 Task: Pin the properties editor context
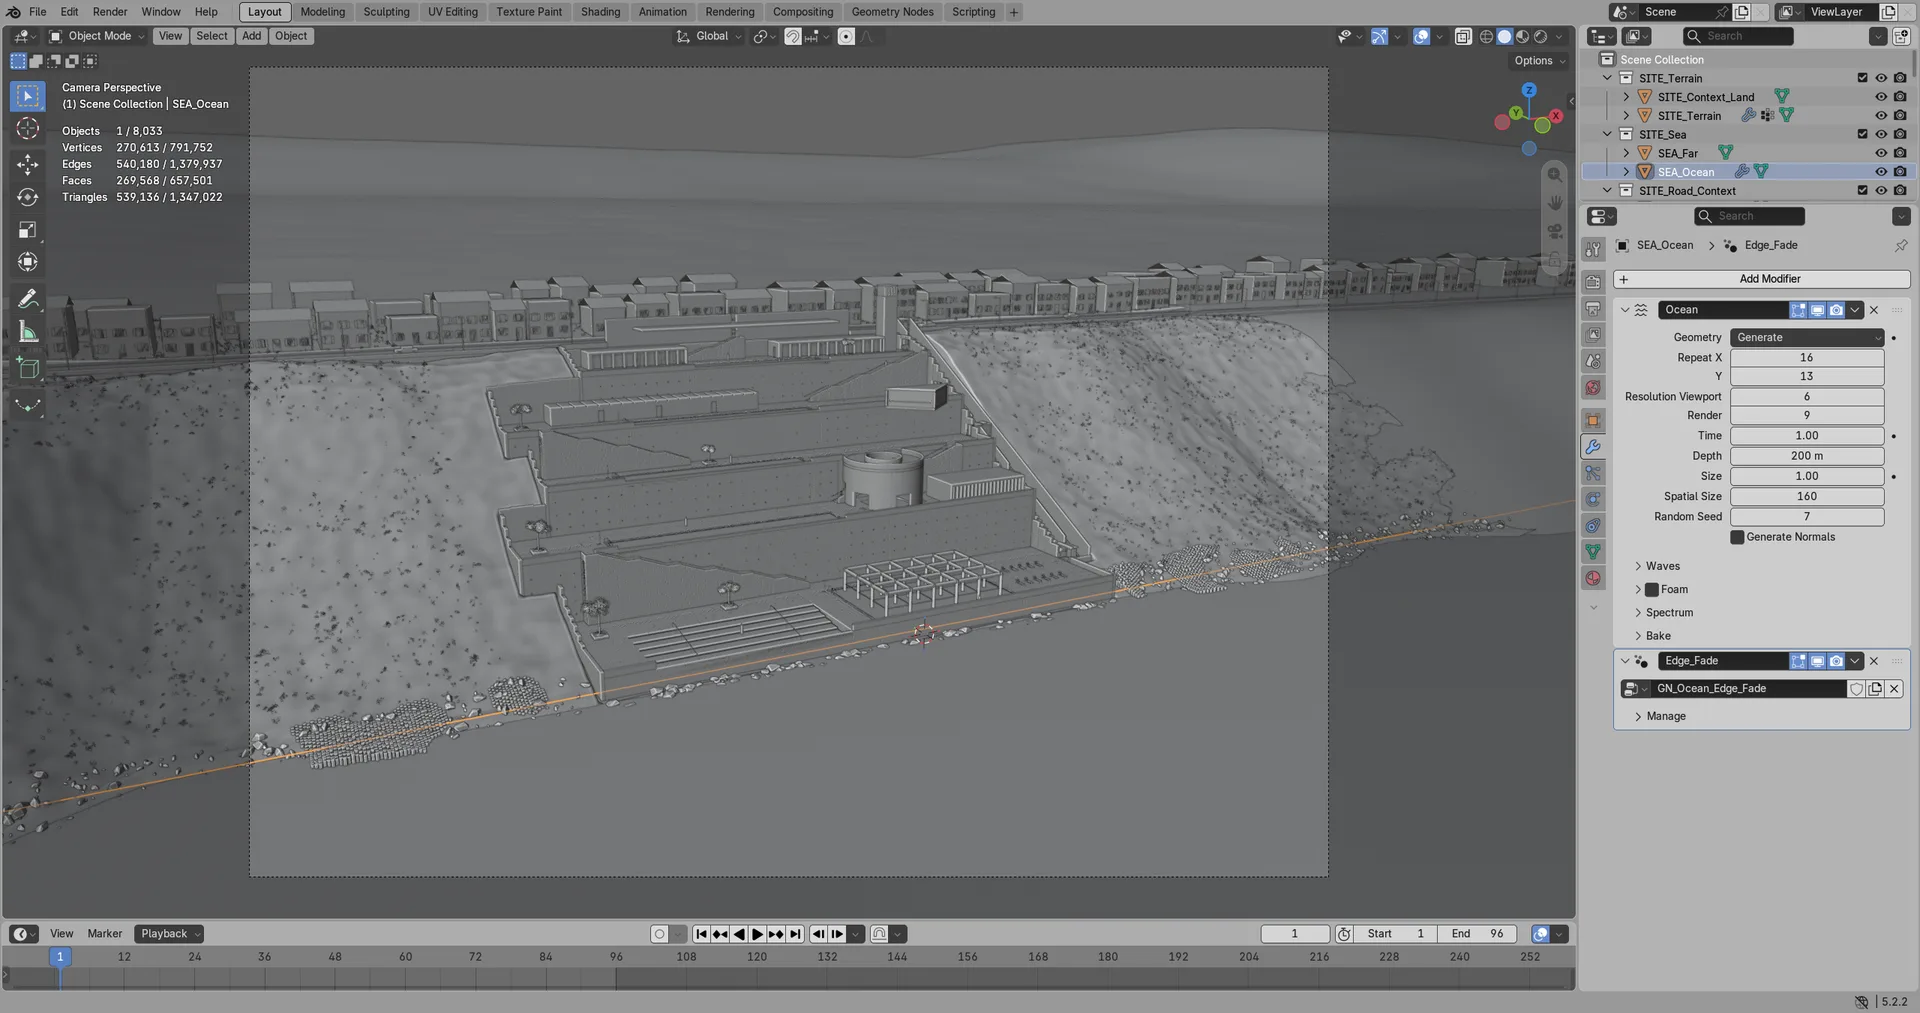(1900, 245)
